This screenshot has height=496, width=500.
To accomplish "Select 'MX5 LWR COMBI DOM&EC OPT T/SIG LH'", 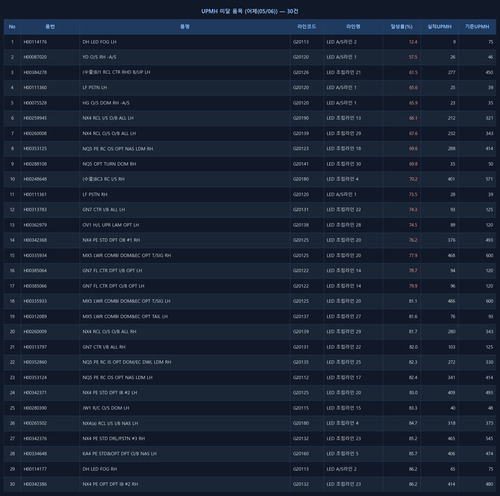I will click(126, 301).
